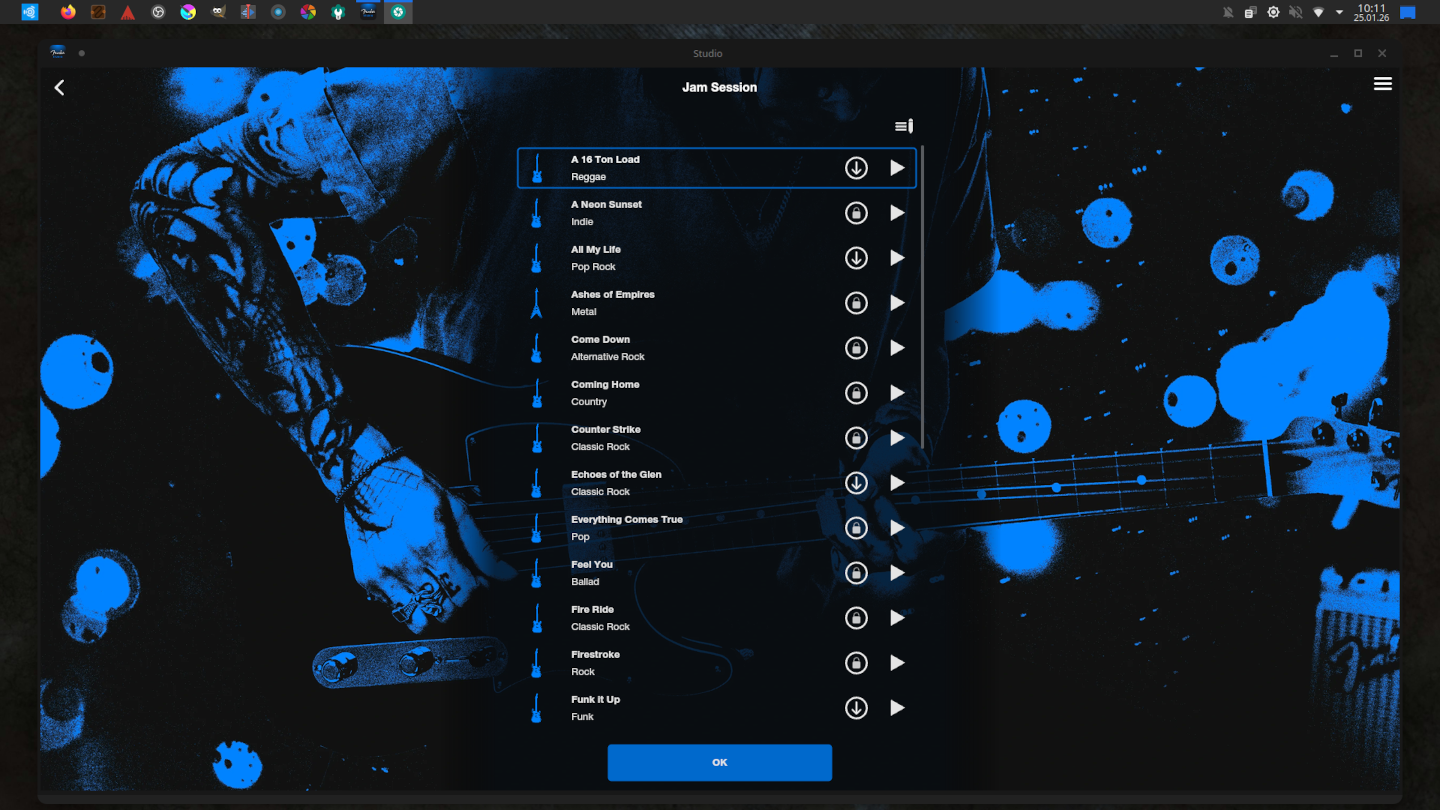This screenshot has height=810, width=1440.
Task: Click the guitar icon beside Ashes of Empires
Action: [x=537, y=303]
